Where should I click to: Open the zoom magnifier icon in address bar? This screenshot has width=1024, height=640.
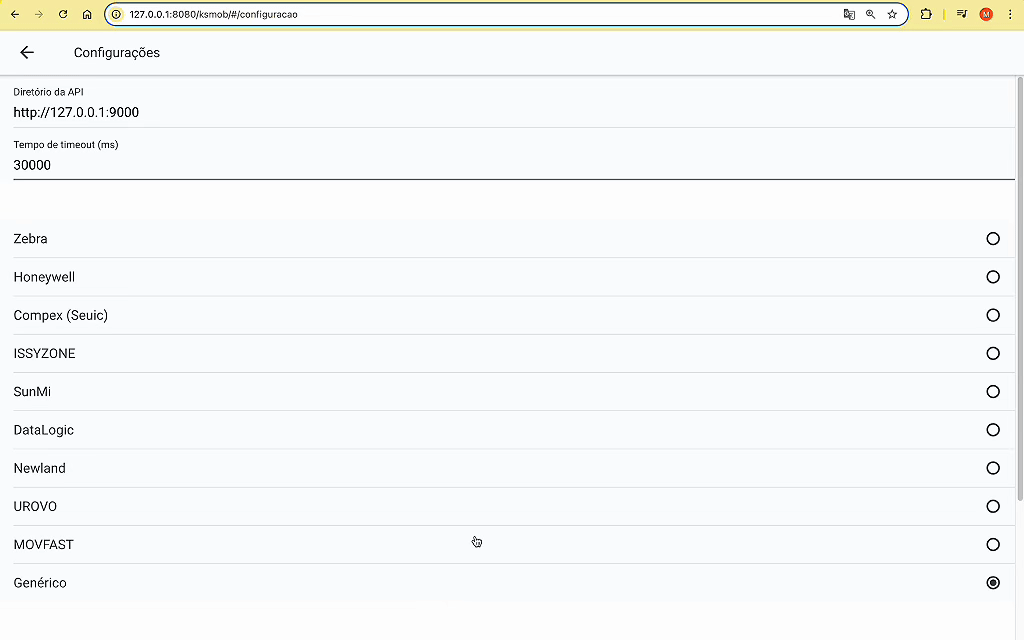(x=870, y=15)
